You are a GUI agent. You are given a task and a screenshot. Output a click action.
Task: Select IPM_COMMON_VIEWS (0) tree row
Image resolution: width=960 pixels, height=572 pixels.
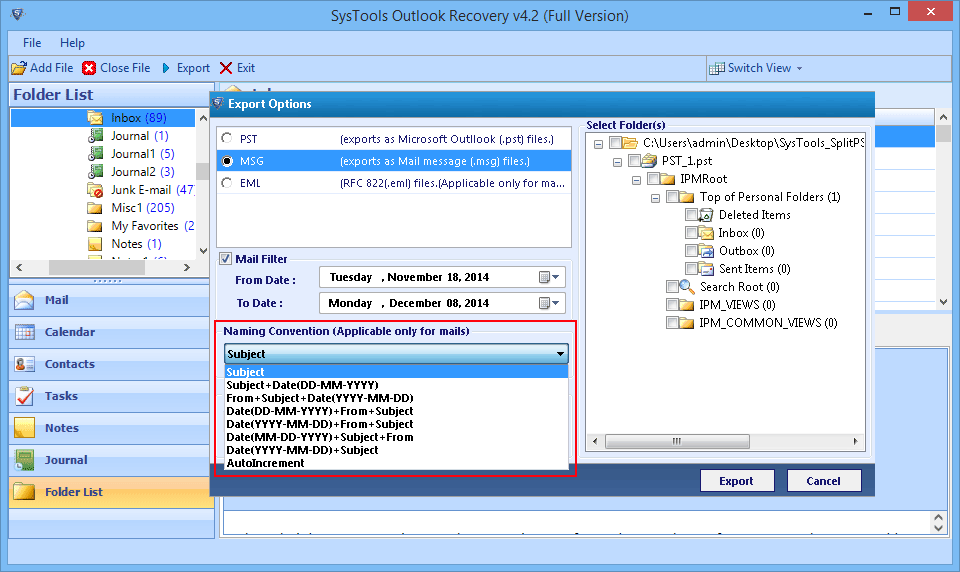click(x=768, y=323)
